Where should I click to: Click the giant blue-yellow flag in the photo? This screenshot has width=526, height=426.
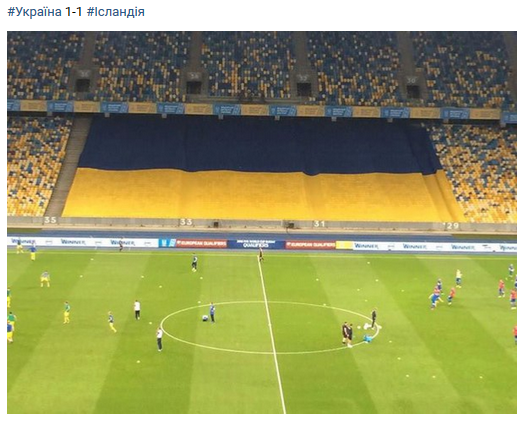(x=258, y=169)
